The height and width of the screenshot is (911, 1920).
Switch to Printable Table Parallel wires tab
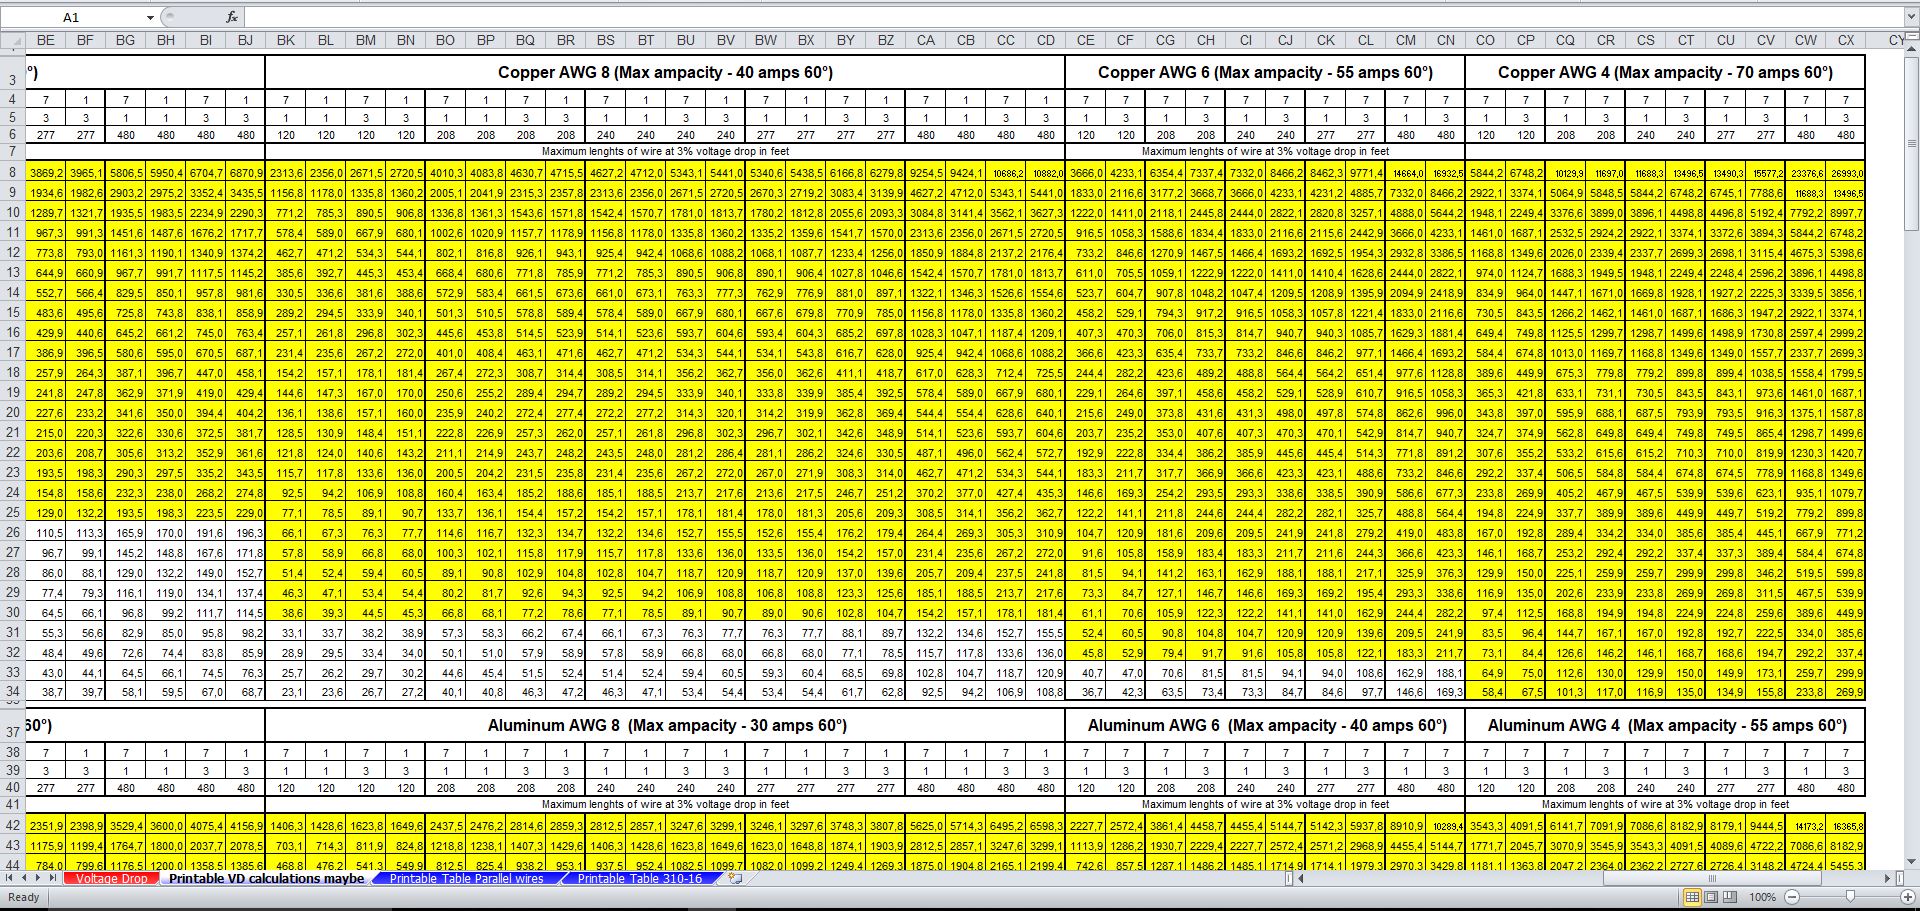[x=466, y=878]
